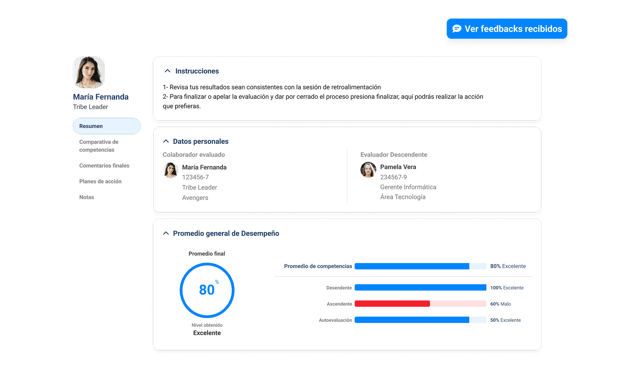
Task: Click the 60% Malo label
Action: pos(500,304)
